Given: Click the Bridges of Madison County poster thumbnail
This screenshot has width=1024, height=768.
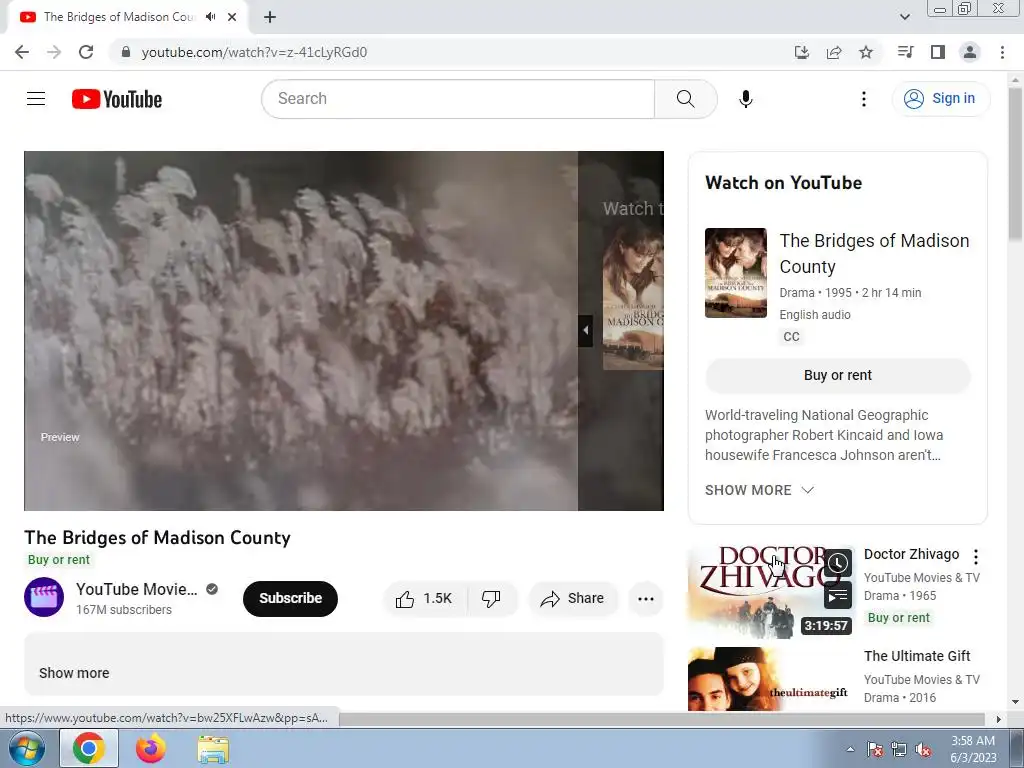Looking at the screenshot, I should point(735,273).
